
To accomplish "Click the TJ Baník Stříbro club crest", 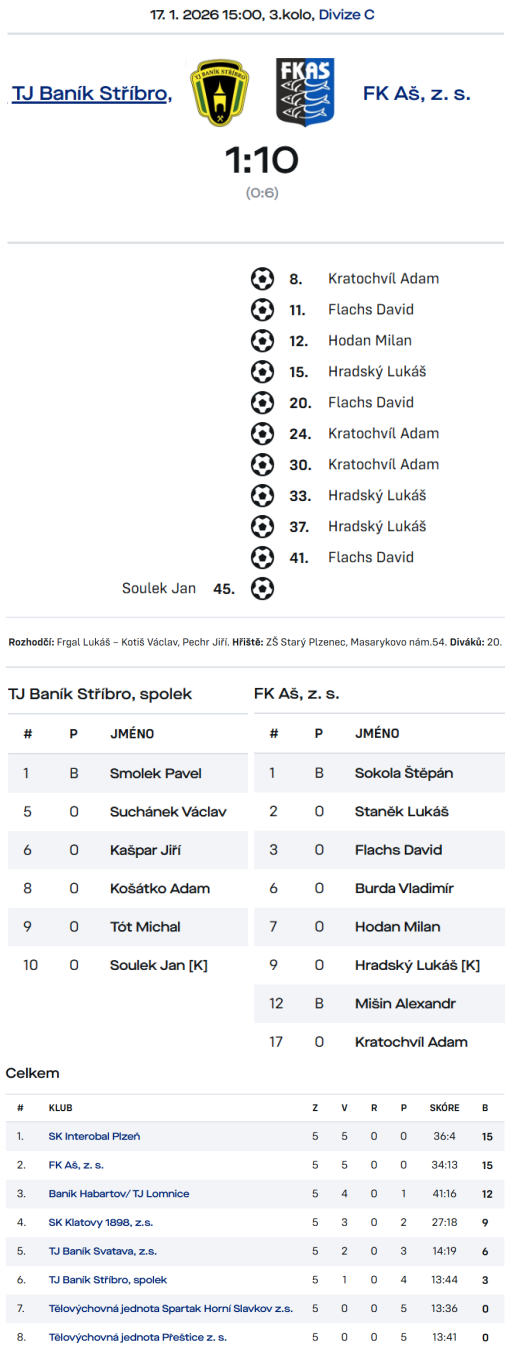I will pos(220,92).
